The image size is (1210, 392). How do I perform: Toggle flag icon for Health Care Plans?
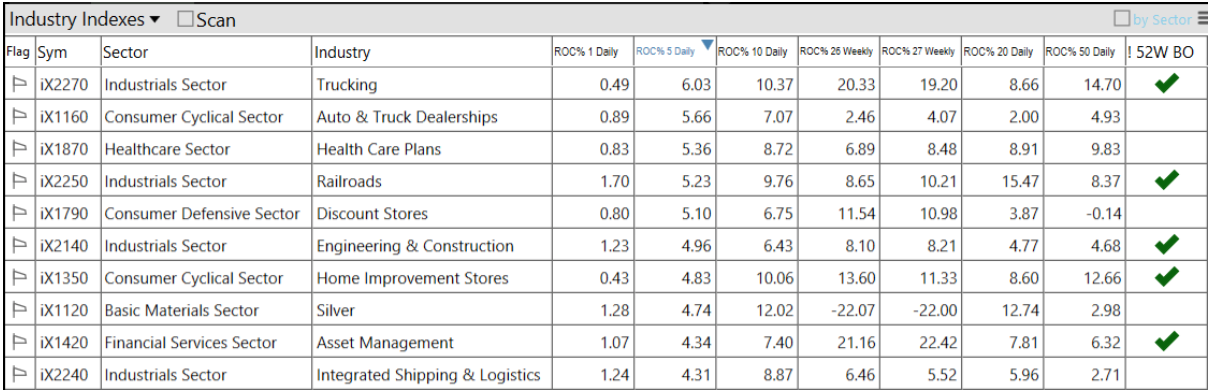click(x=19, y=149)
